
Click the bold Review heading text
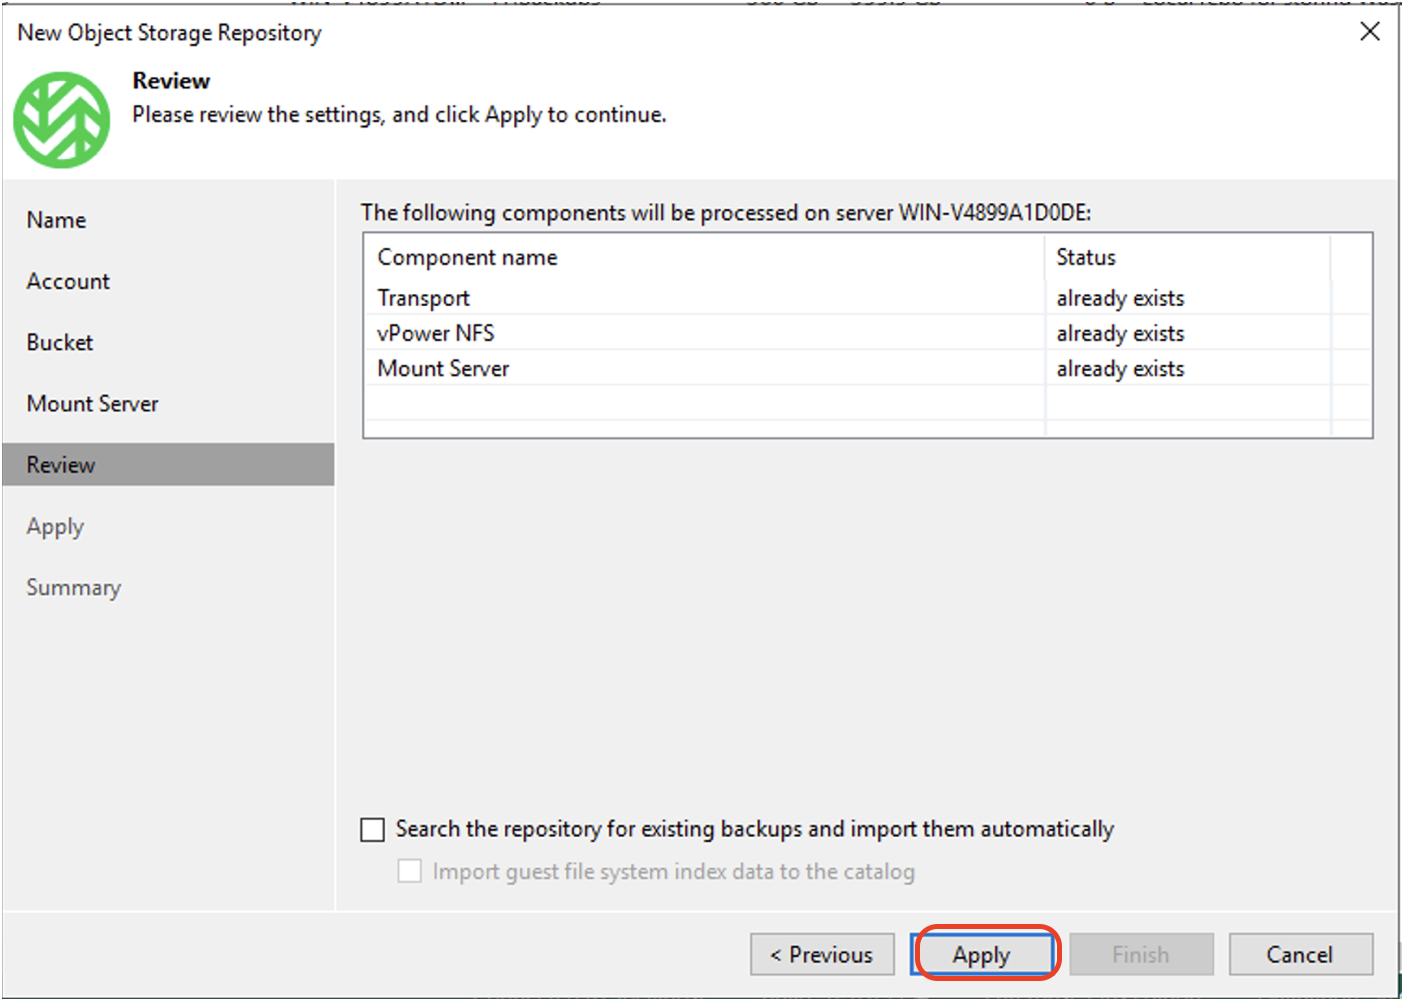tap(171, 81)
